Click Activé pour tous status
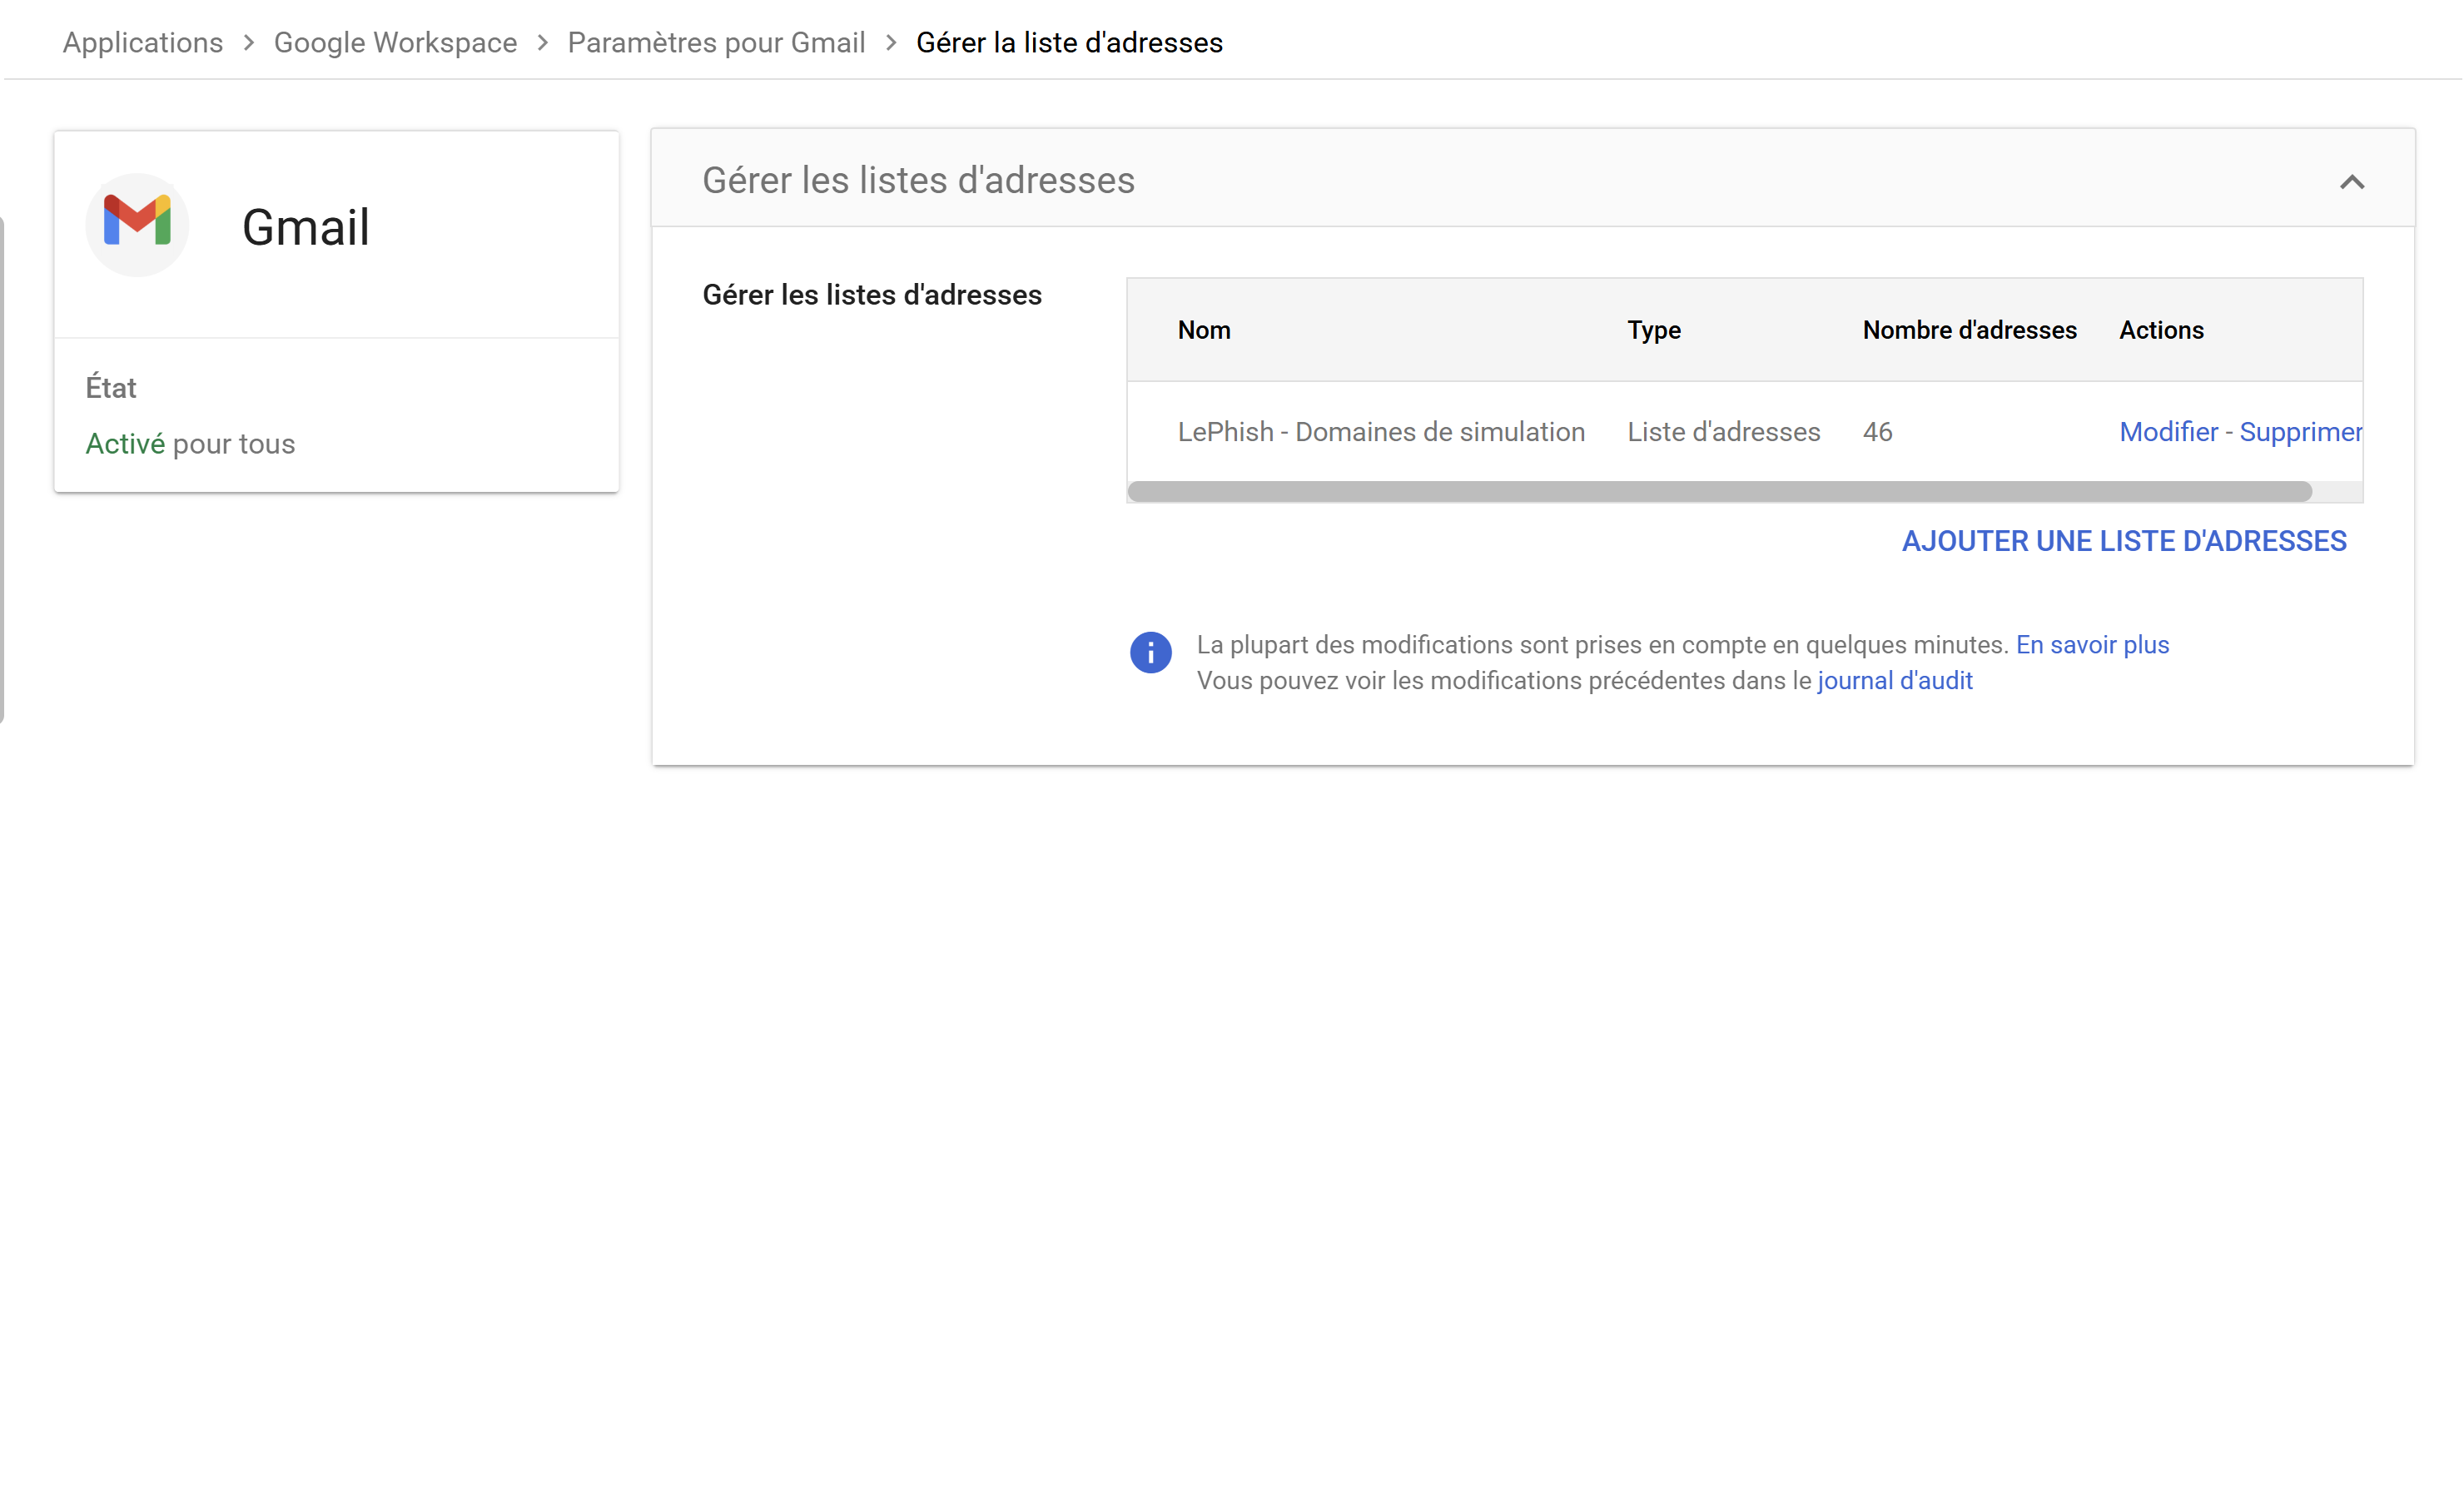Viewport: 2464px width, 1509px height. click(190, 443)
